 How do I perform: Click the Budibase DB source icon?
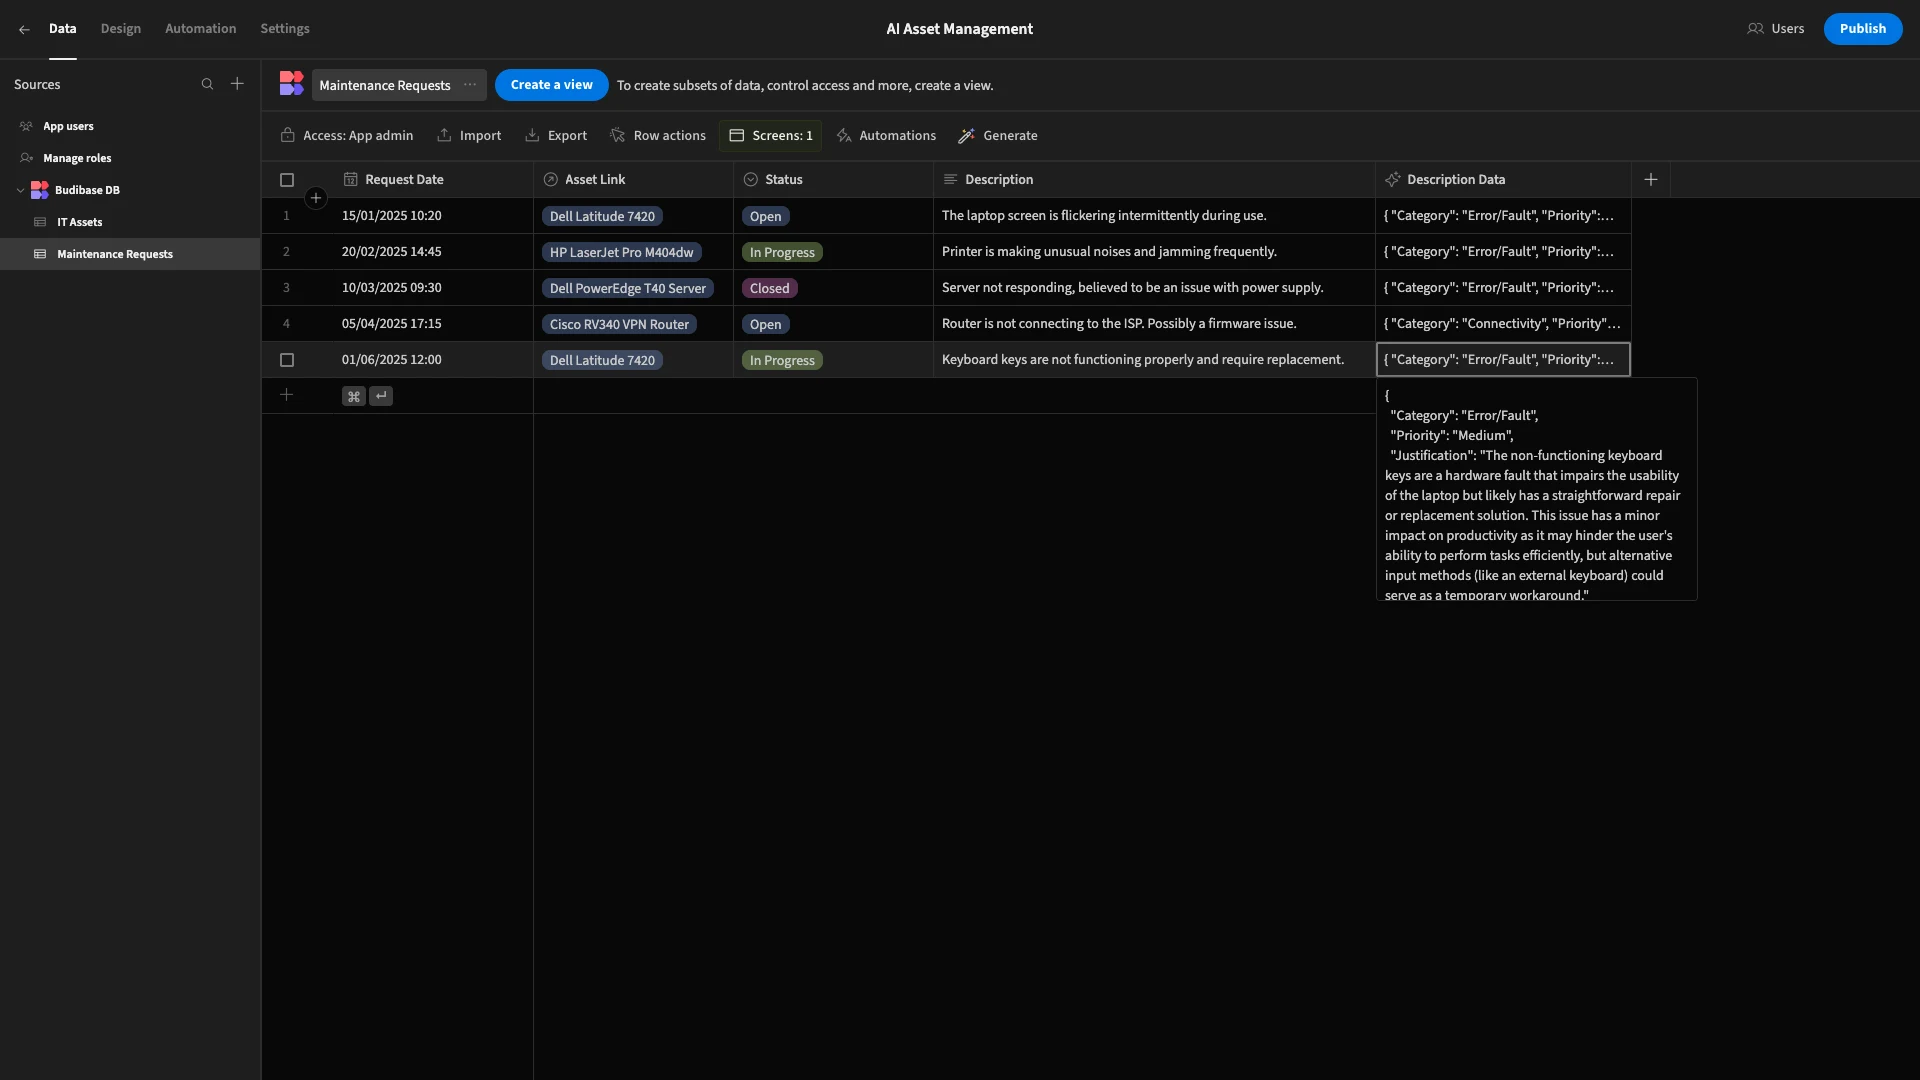(39, 190)
